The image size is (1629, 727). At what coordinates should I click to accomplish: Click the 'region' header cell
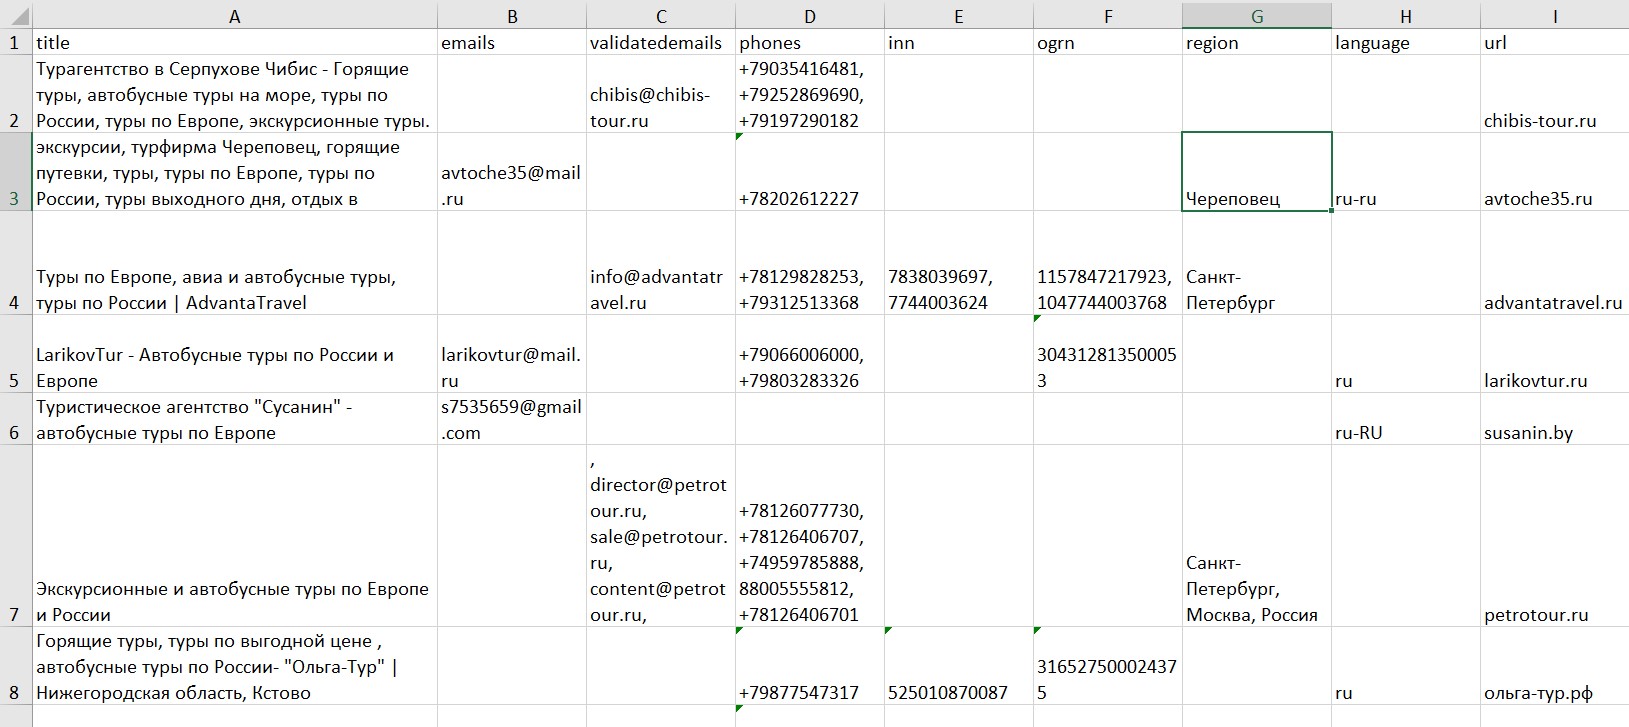pyautogui.click(x=1257, y=42)
